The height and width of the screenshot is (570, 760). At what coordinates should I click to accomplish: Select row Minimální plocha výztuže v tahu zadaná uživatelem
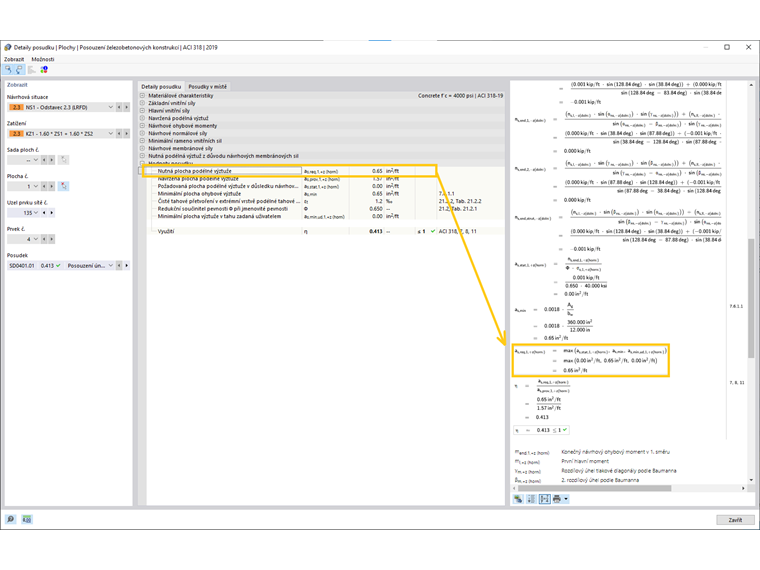click(325, 216)
